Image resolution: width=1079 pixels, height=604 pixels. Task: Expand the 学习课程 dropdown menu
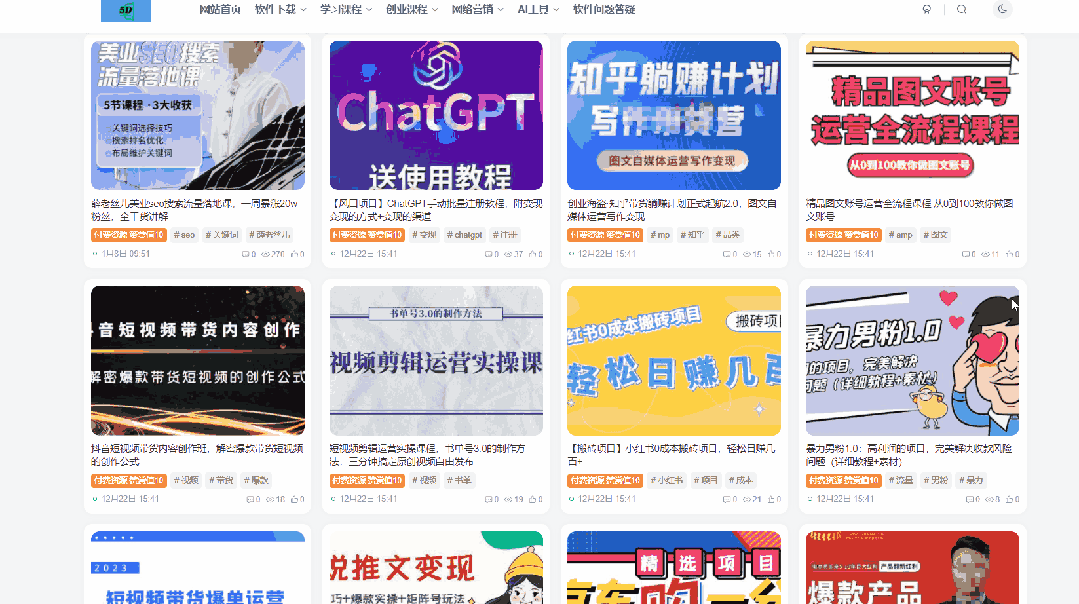click(x=345, y=10)
